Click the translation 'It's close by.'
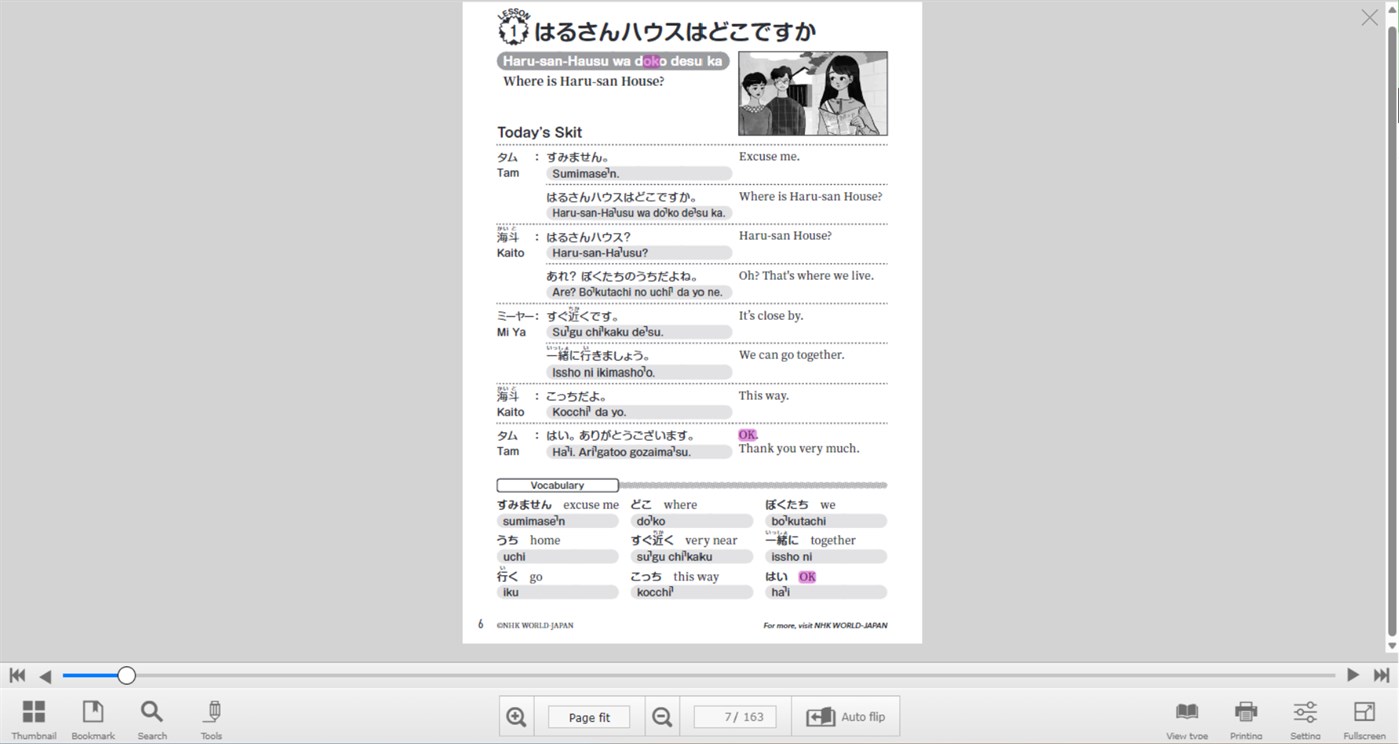1399x744 pixels. click(771, 315)
